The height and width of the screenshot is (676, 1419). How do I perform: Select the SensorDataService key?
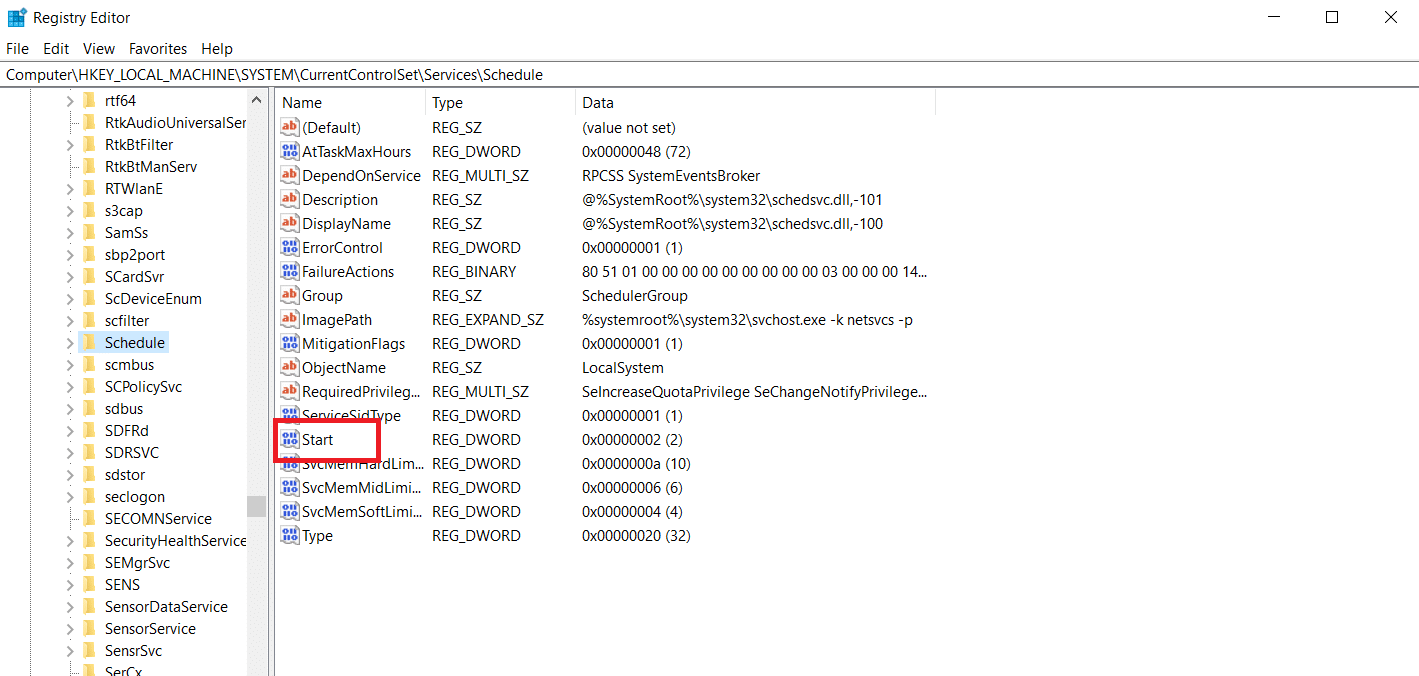(166, 607)
